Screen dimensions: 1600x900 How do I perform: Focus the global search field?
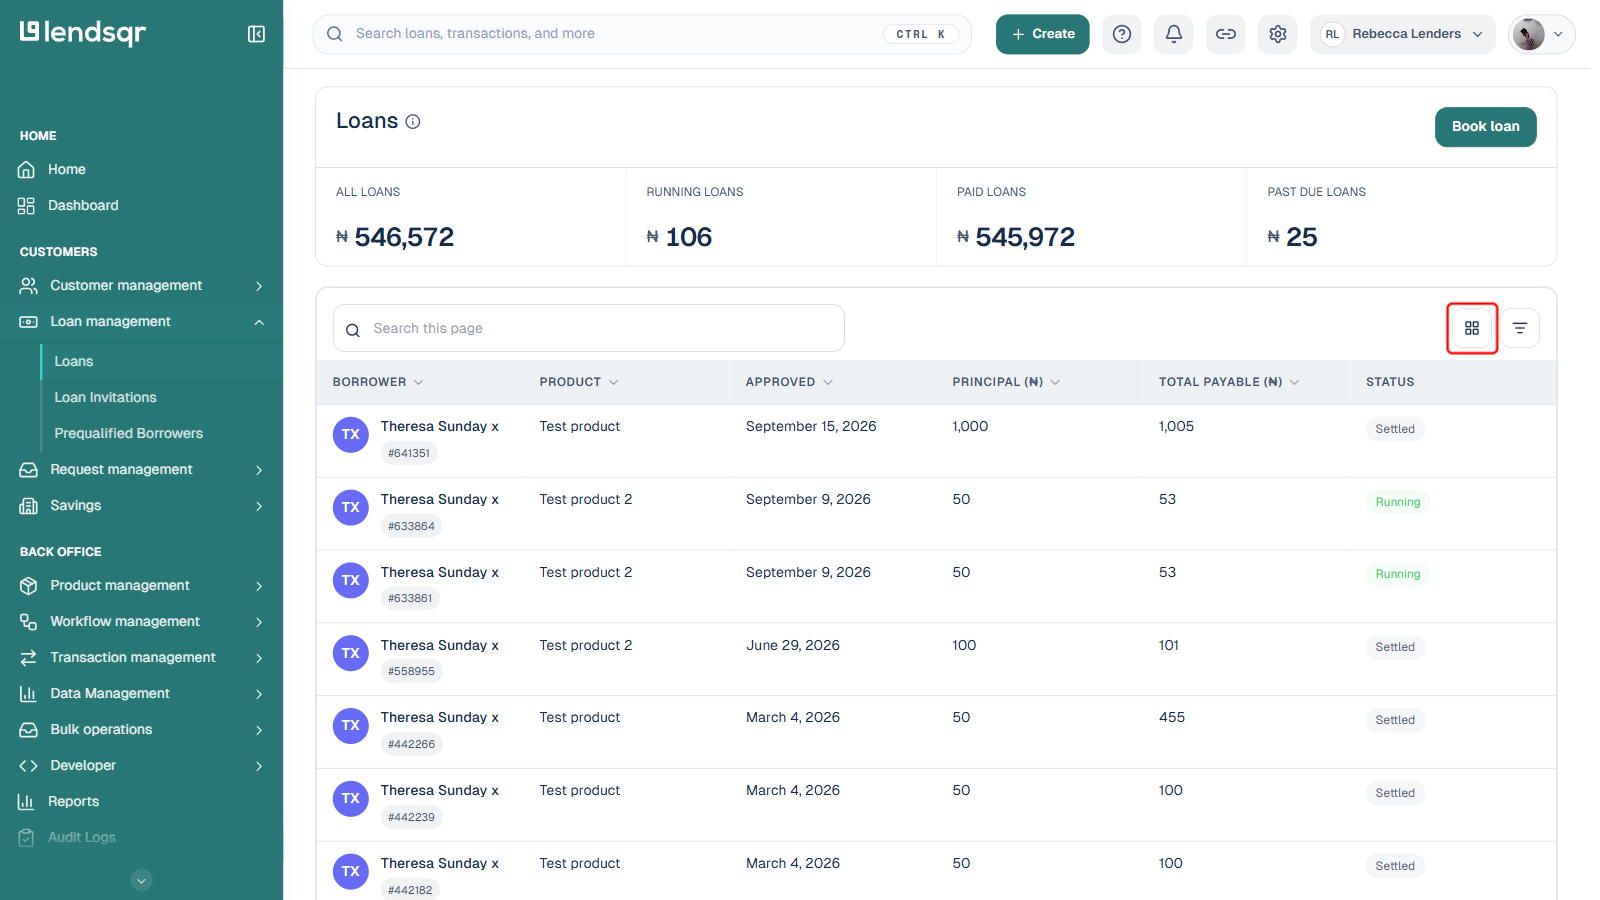point(642,34)
